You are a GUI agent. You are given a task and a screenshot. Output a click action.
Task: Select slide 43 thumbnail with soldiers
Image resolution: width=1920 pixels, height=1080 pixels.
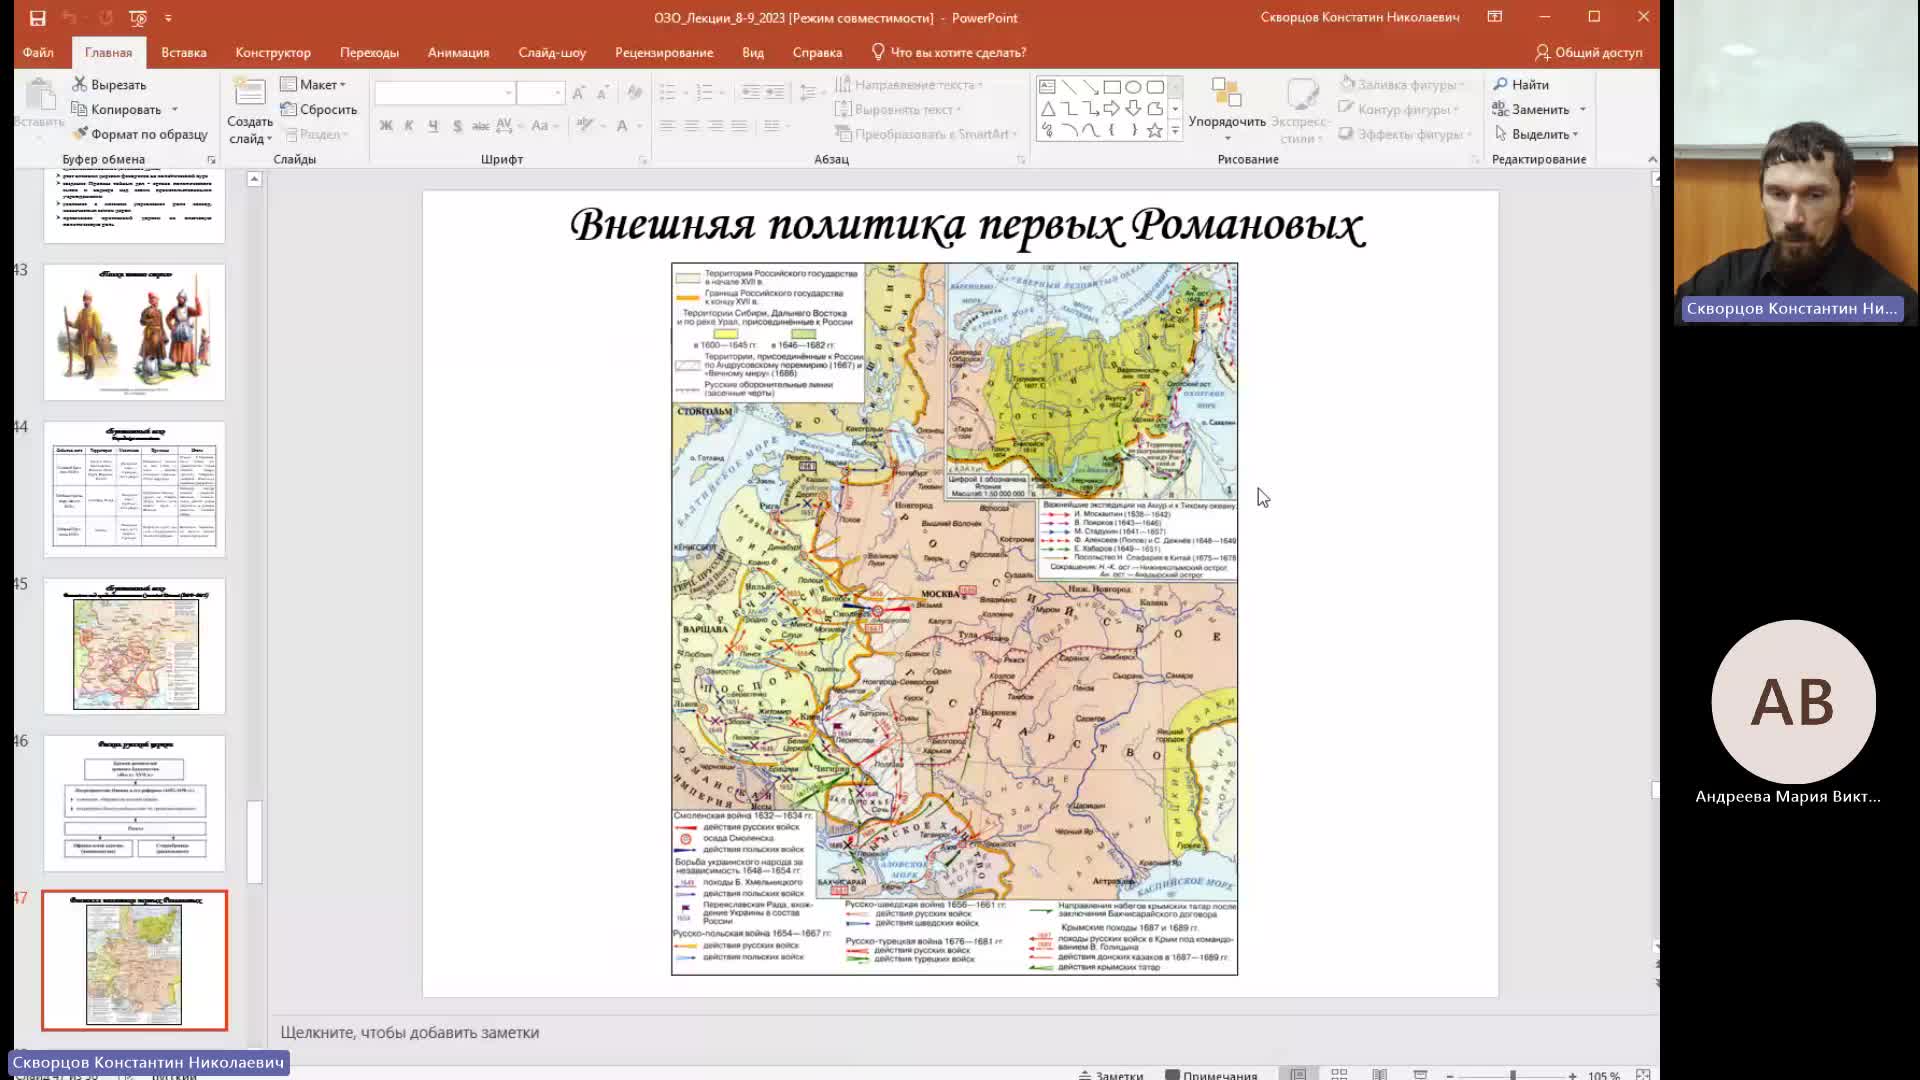[134, 332]
